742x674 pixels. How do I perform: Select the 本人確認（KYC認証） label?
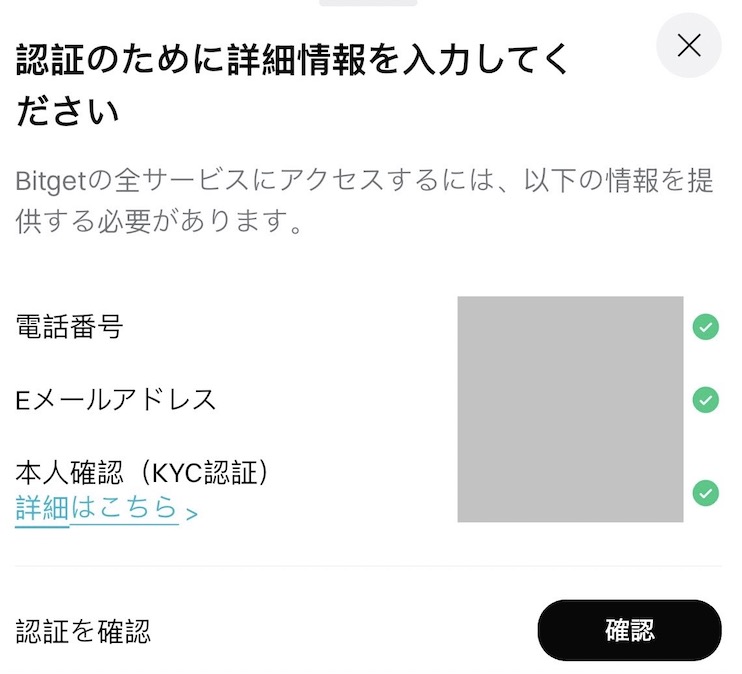pos(143,471)
